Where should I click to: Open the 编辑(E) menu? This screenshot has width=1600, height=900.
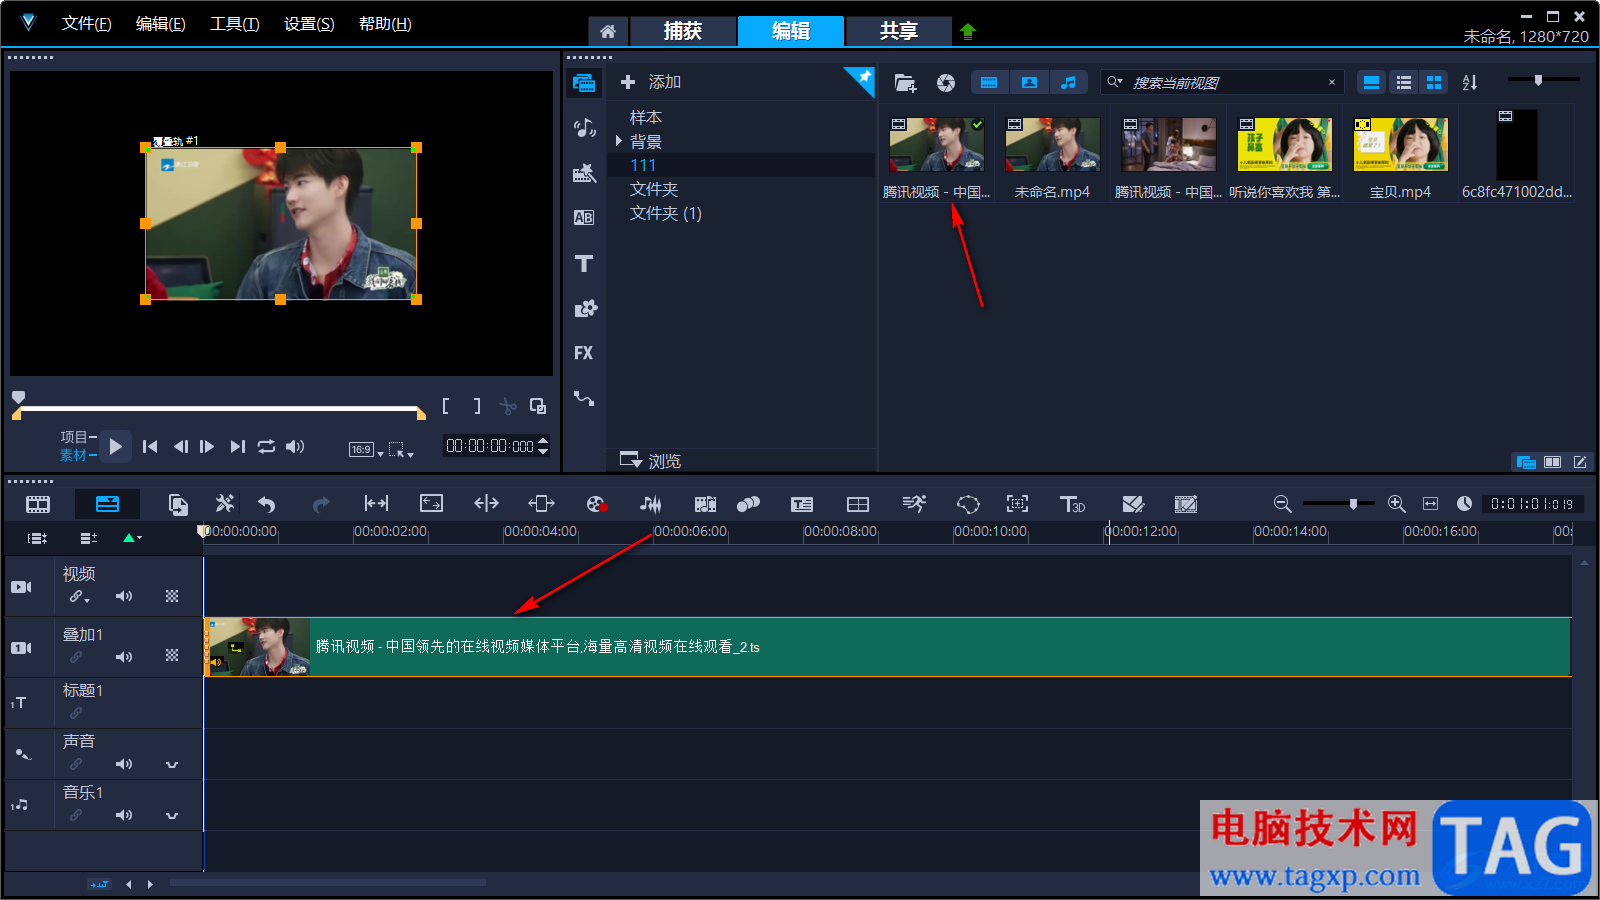click(161, 24)
